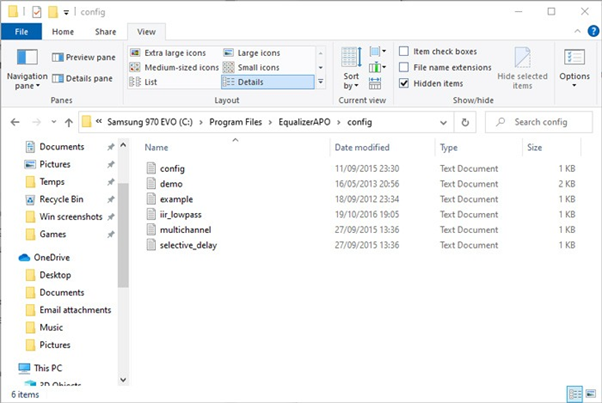Expand the address bar history dropdown

[x=443, y=122]
